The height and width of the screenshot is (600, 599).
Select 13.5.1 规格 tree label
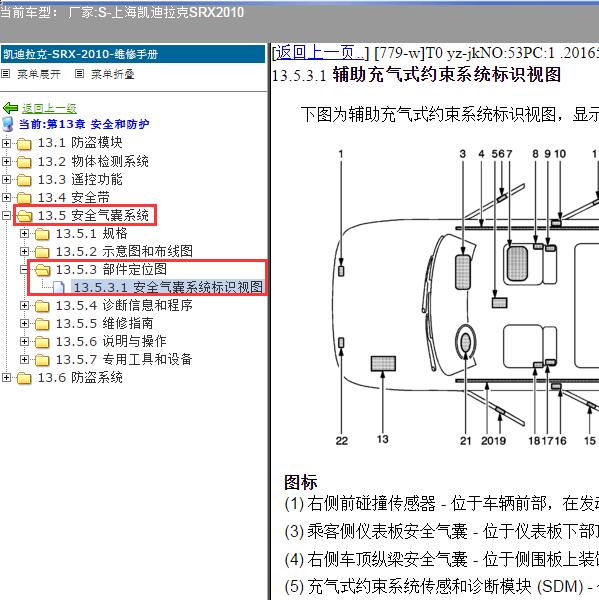92,233
